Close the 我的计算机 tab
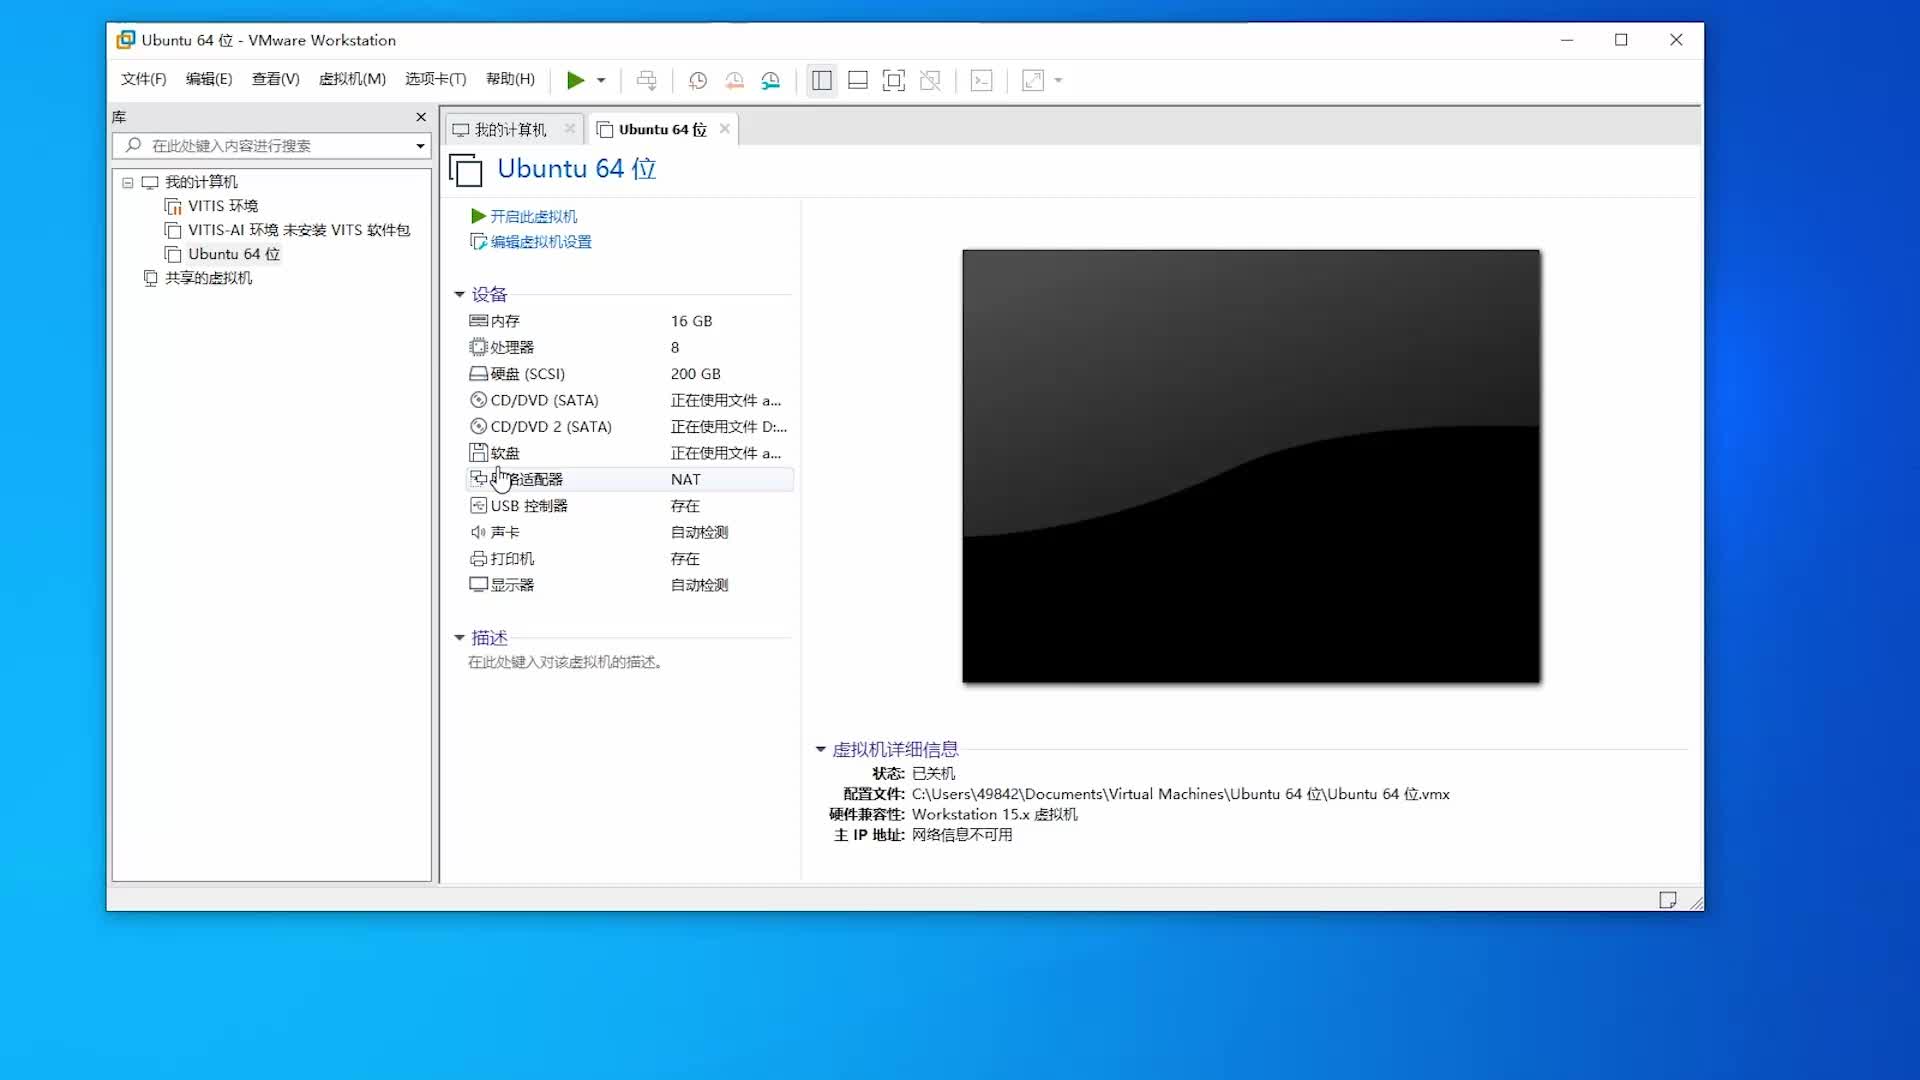The height and width of the screenshot is (1080, 1920). tap(570, 129)
